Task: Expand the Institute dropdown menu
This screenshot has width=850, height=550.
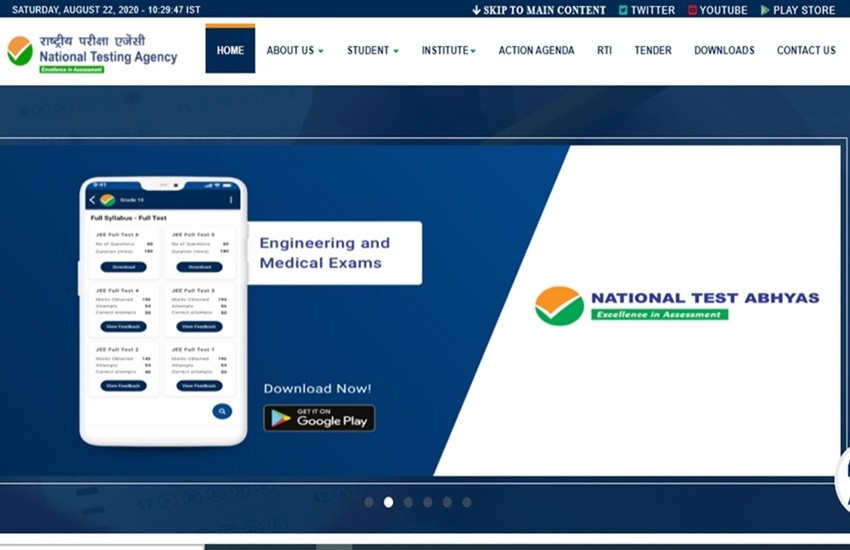Action: point(448,51)
